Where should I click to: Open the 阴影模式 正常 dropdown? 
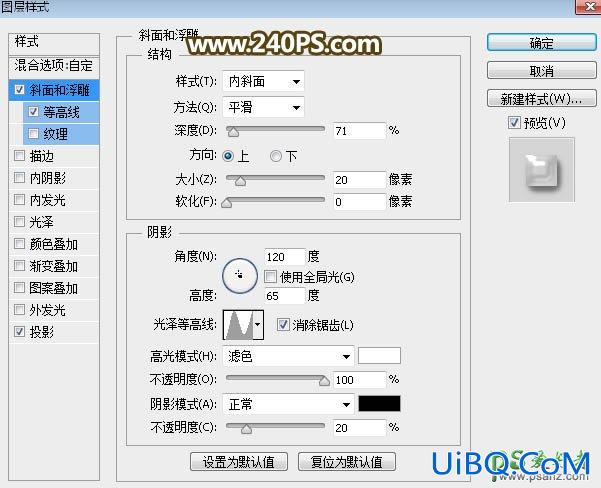[x=288, y=404]
